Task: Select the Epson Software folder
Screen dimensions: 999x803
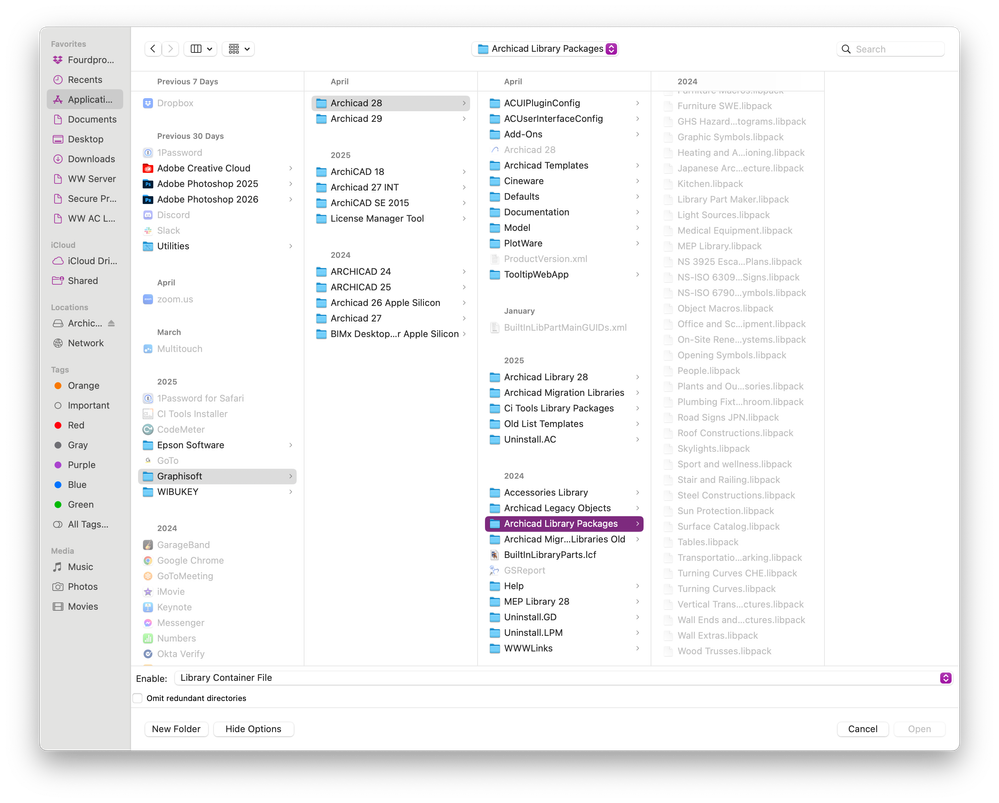Action: pyautogui.click(x=217, y=445)
